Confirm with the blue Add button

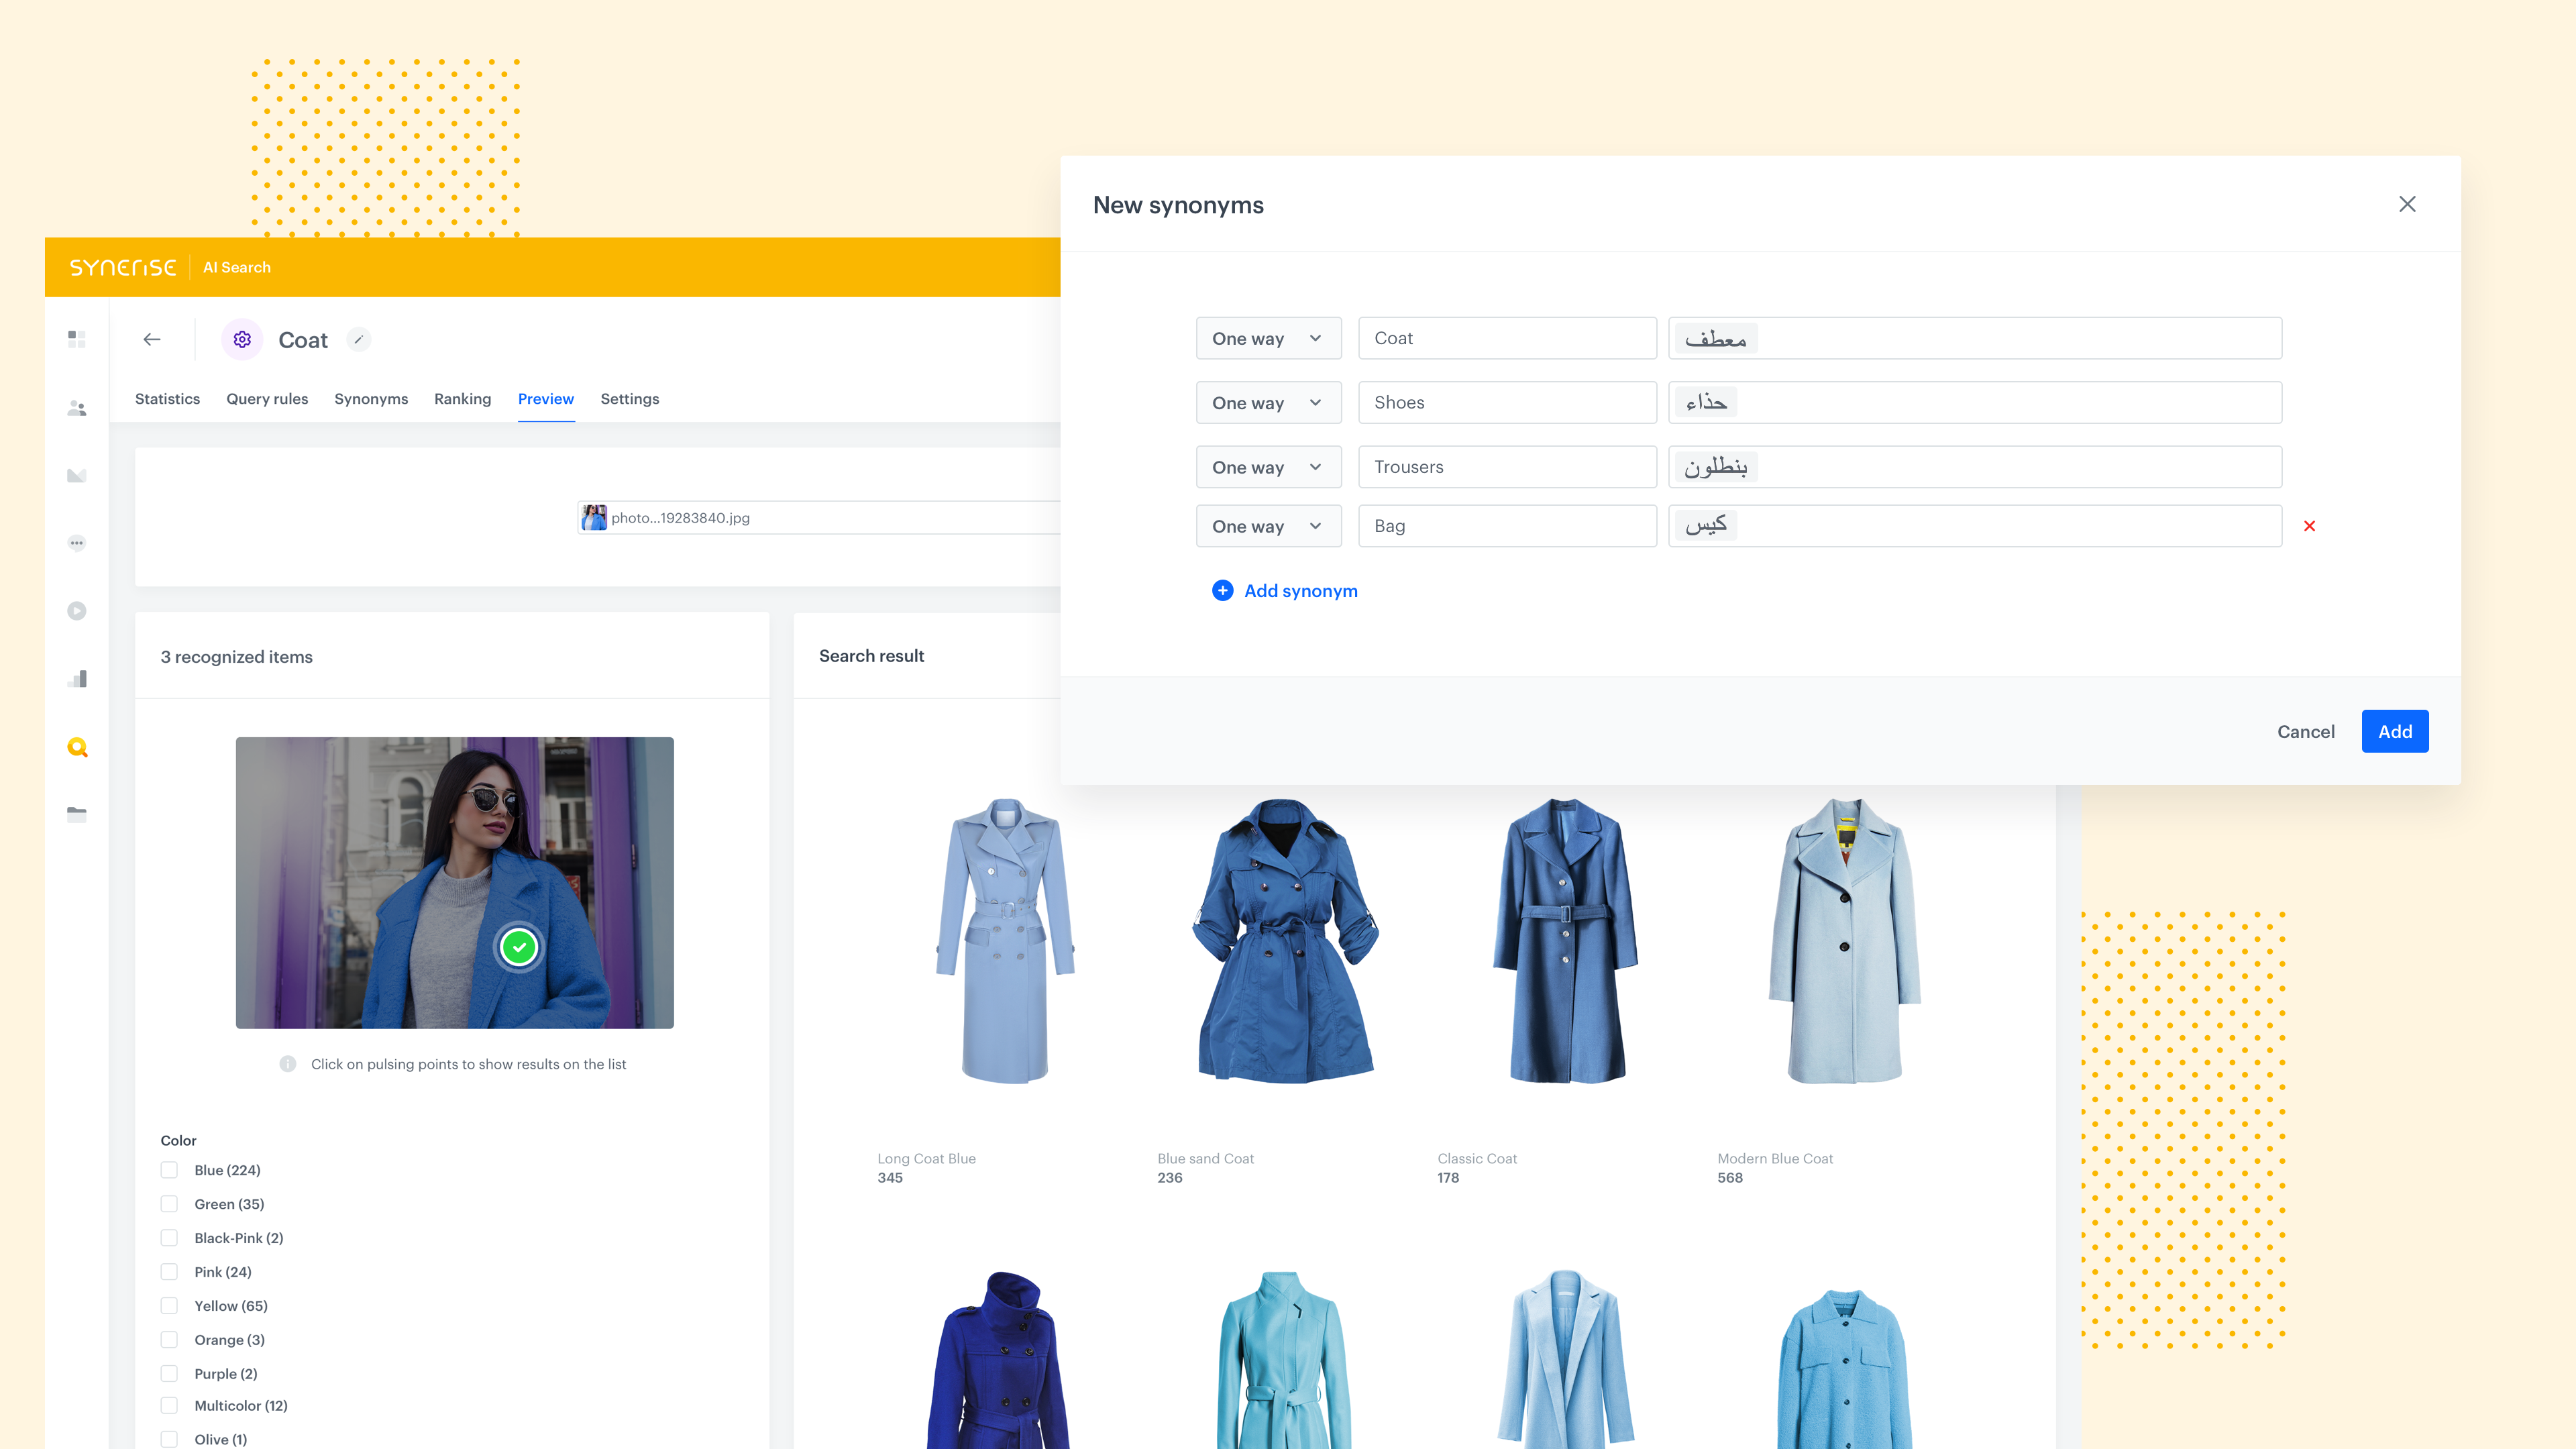2395,731
